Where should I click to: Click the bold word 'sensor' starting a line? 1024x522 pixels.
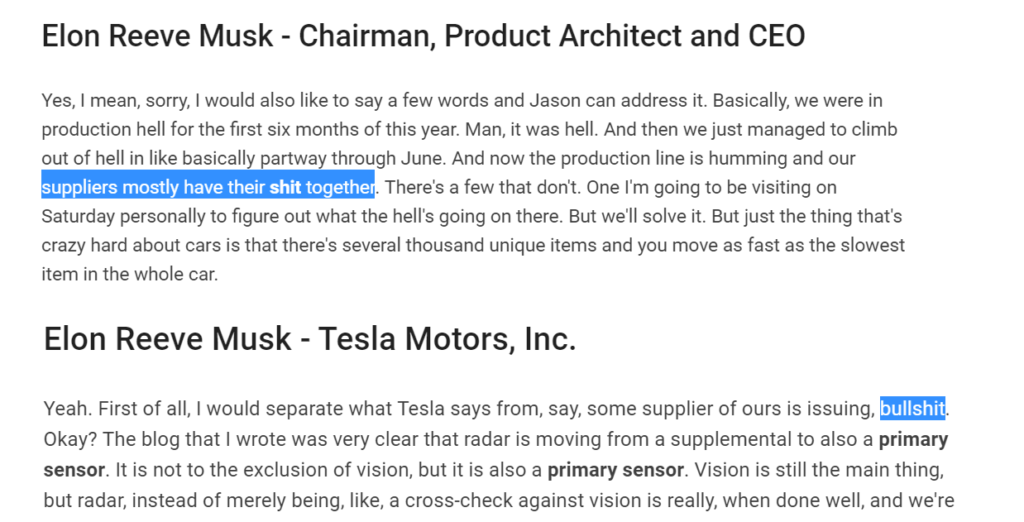tap(74, 470)
